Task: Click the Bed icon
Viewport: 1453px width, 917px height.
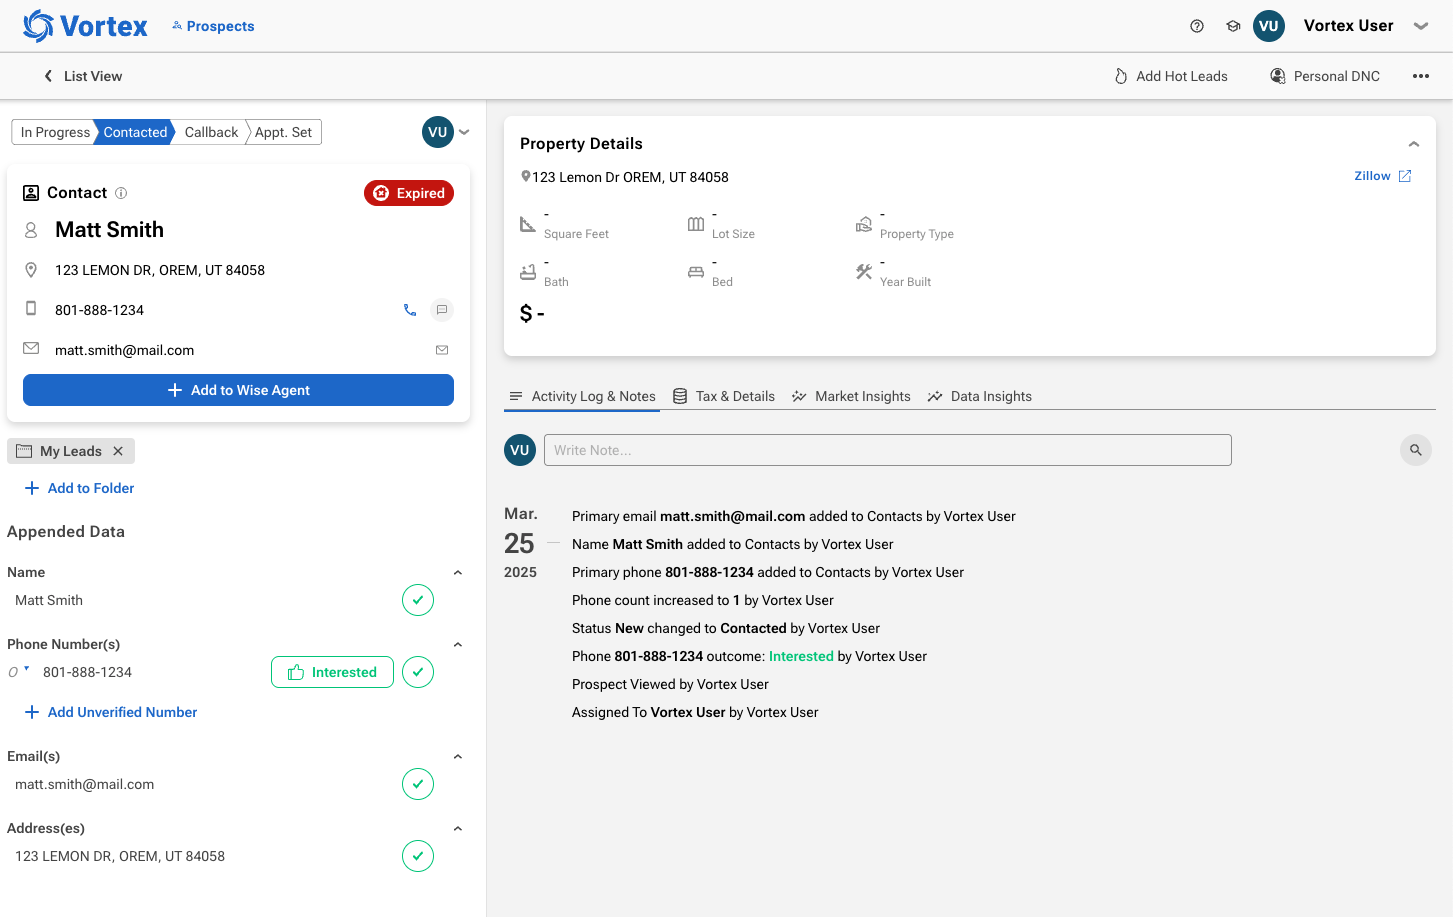Action: (x=696, y=272)
